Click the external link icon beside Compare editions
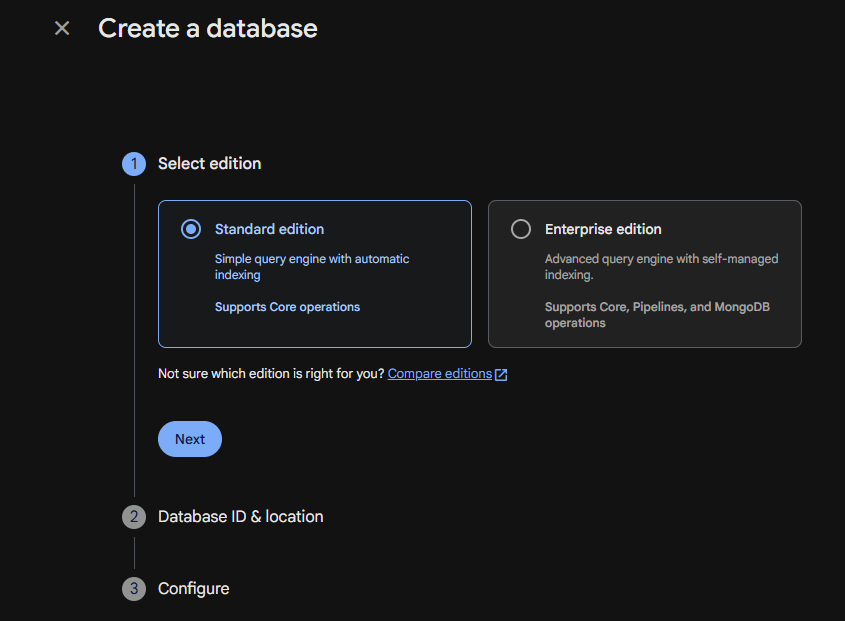 coord(501,375)
